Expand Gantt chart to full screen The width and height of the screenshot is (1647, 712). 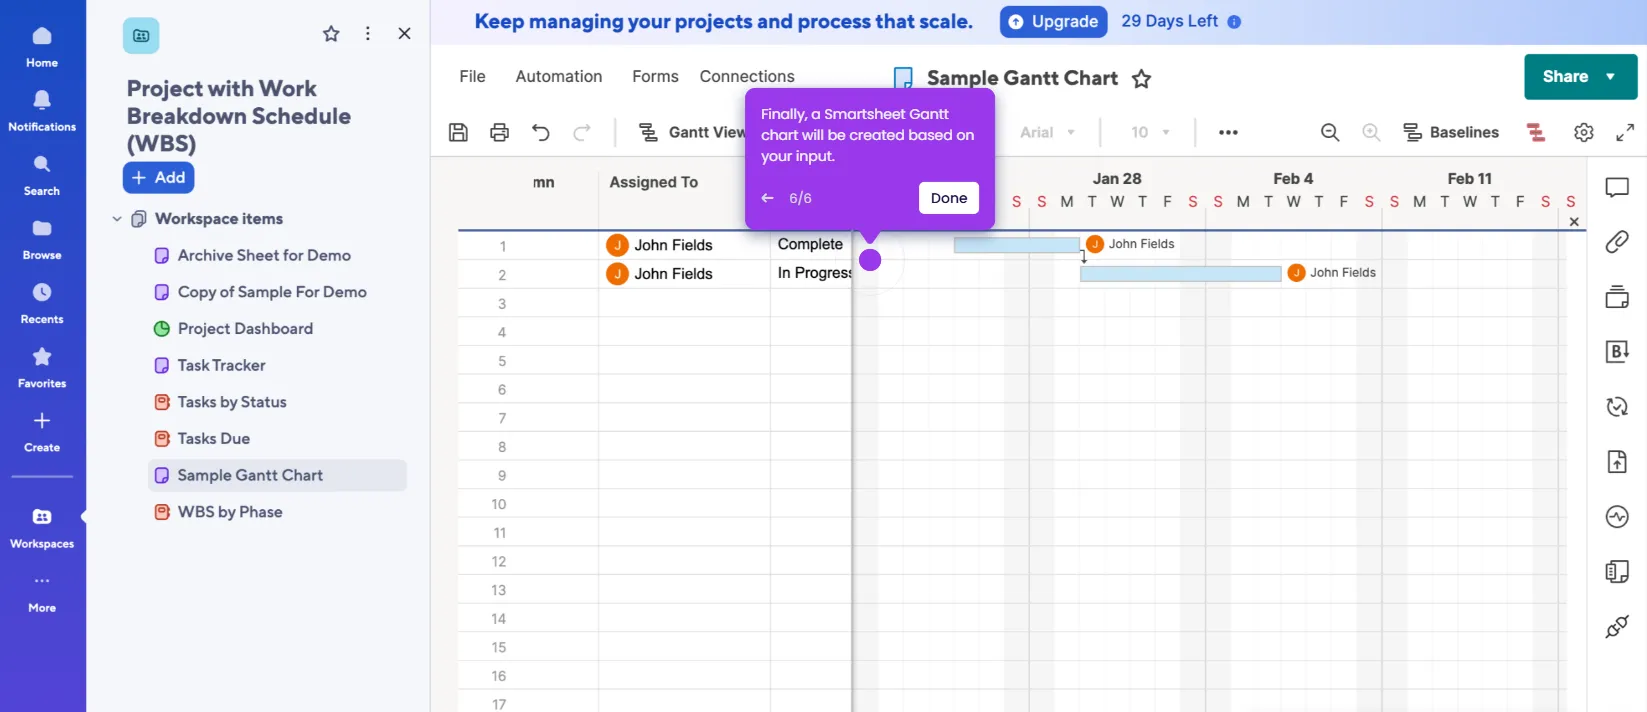[1625, 132]
